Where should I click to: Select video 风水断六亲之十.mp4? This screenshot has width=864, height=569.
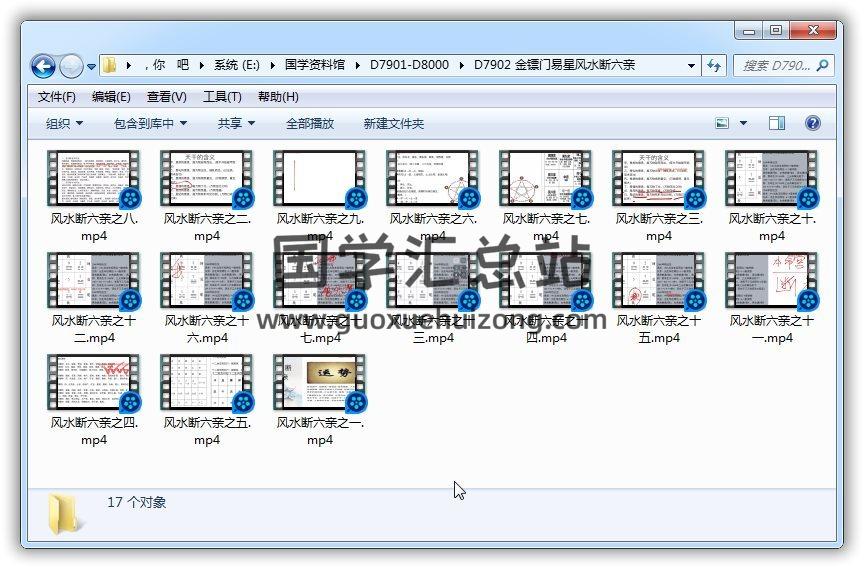point(771,196)
